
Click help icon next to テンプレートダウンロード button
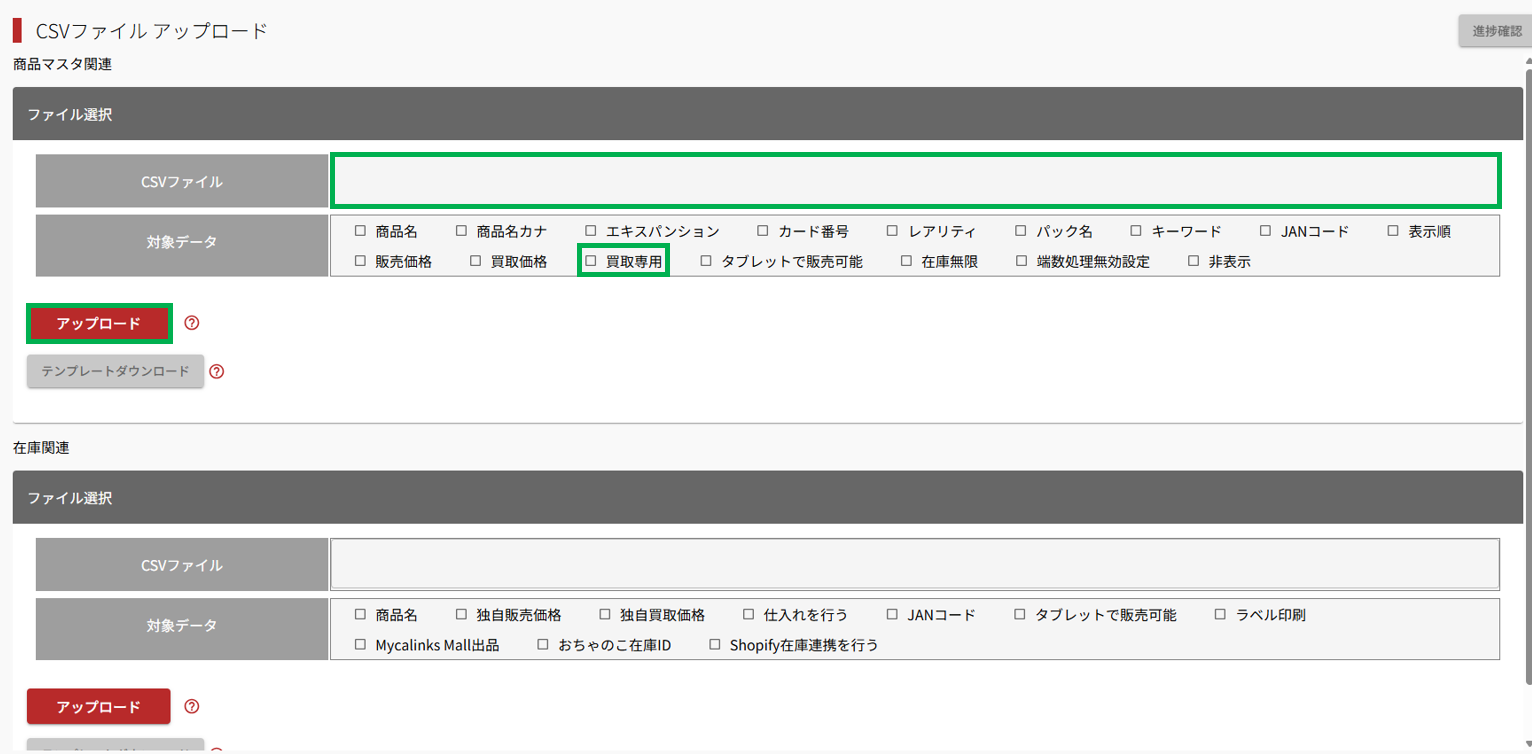[217, 371]
